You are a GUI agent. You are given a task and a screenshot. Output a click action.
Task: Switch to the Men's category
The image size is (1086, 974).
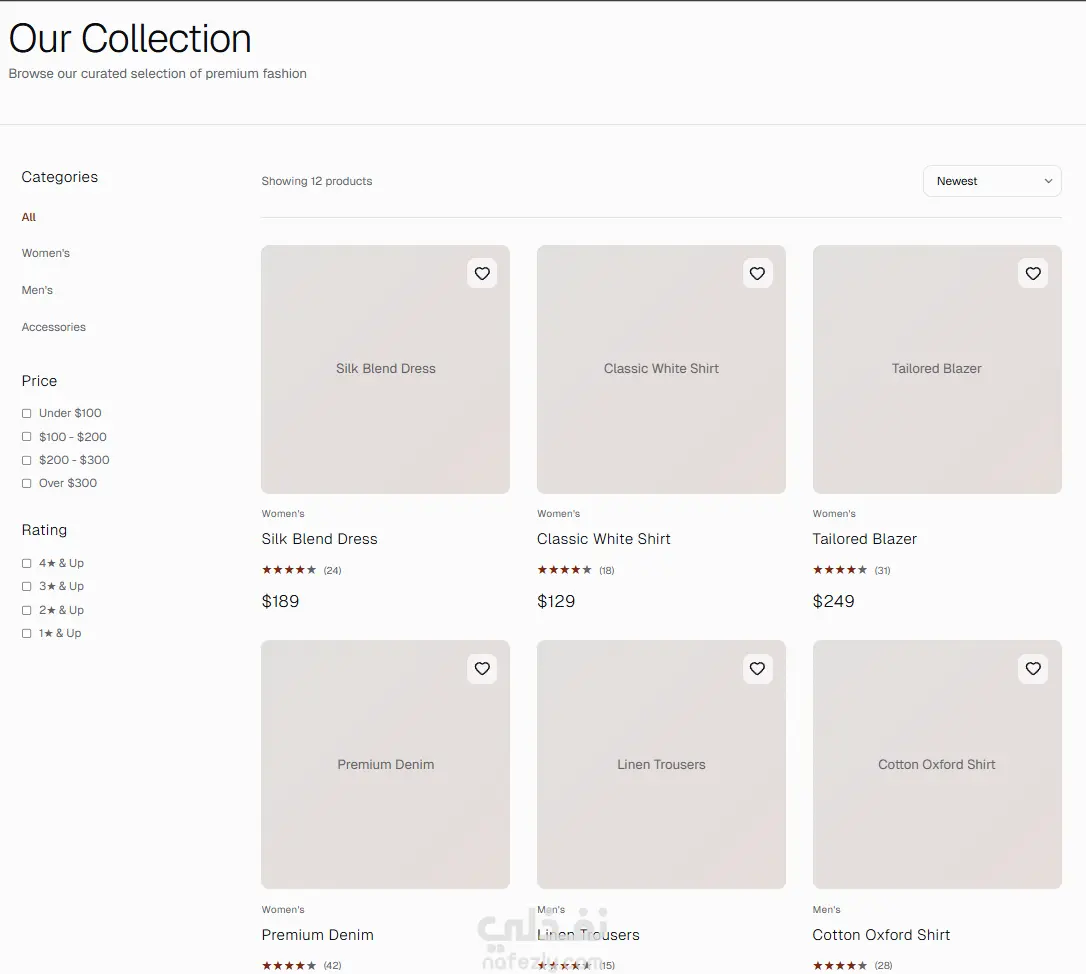[37, 290]
